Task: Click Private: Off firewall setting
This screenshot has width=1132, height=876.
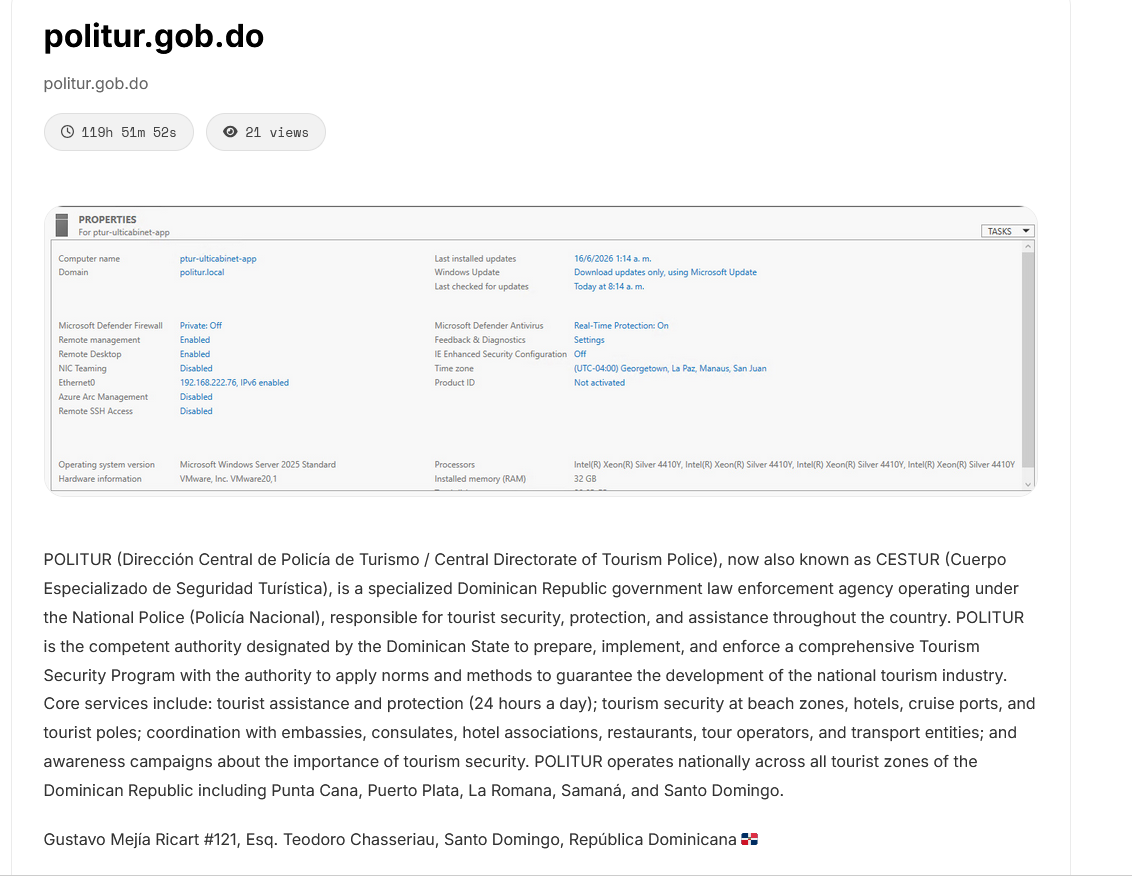Action: [201, 326]
